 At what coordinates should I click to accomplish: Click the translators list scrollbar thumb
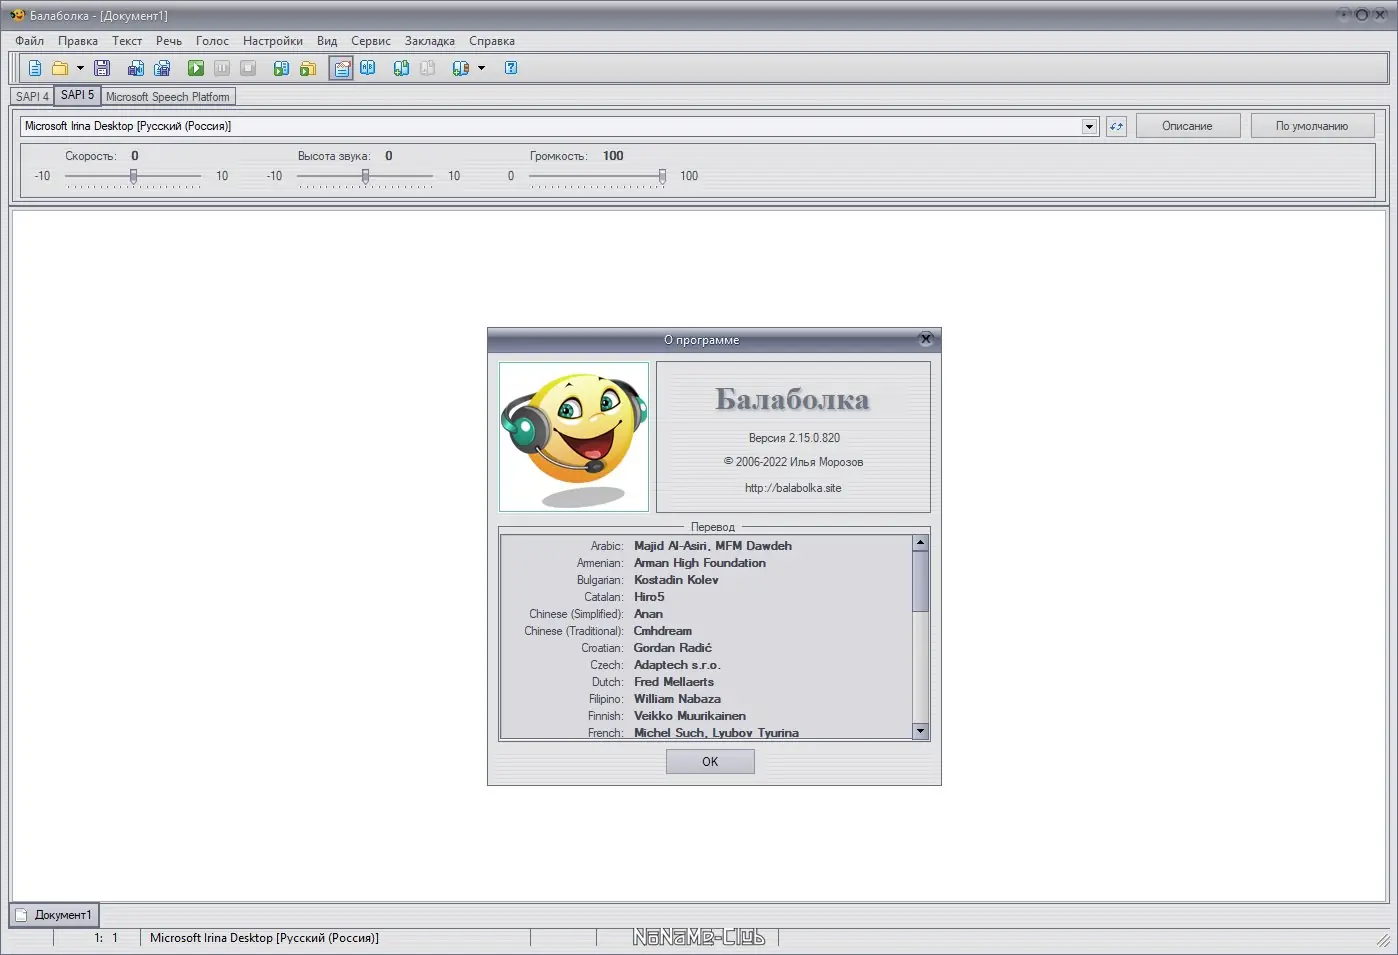(921, 581)
